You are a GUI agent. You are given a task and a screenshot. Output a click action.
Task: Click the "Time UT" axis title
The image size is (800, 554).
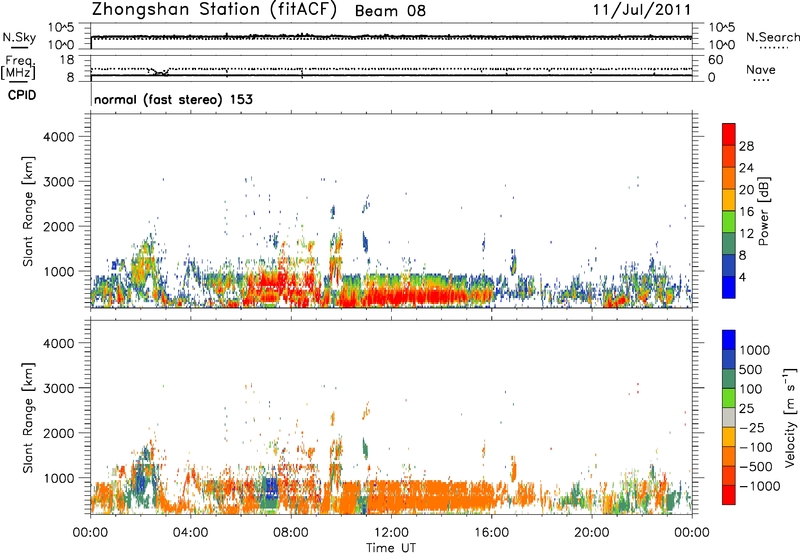[x=391, y=548]
